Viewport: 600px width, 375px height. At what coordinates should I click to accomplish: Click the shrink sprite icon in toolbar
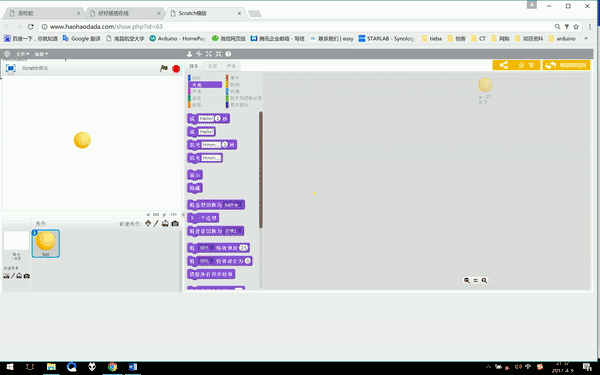pyautogui.click(x=218, y=54)
